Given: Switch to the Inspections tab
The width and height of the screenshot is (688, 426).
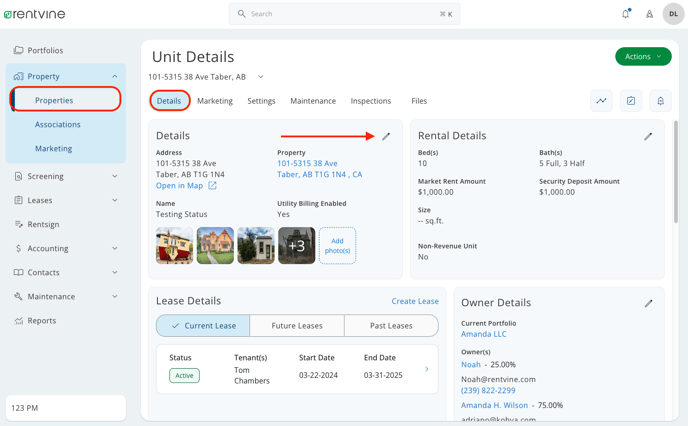Looking at the screenshot, I should (370, 101).
